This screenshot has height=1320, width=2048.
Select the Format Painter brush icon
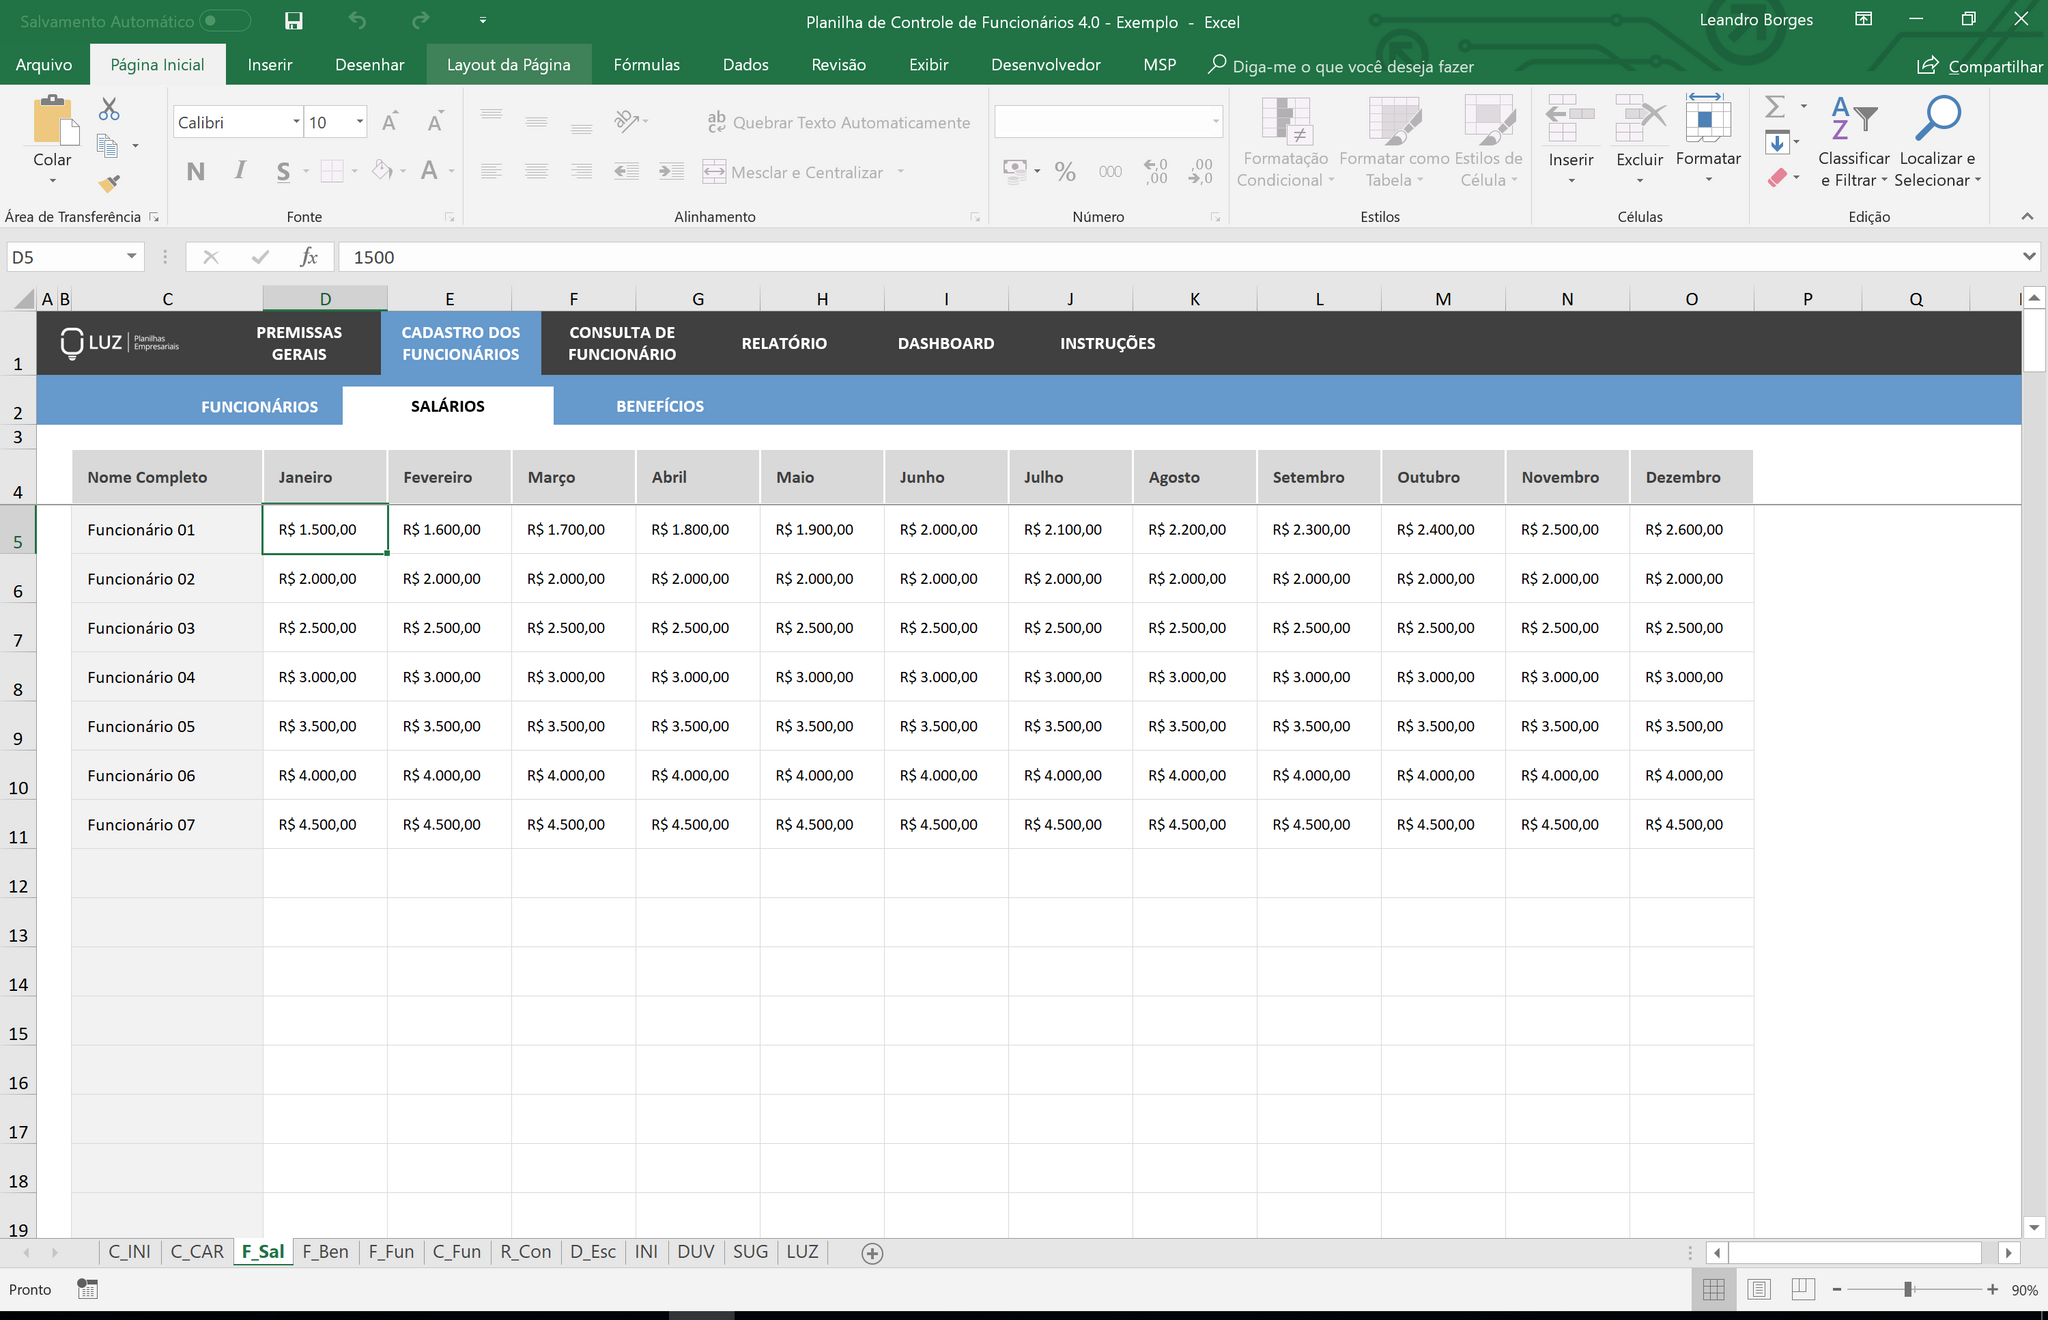click(x=109, y=184)
